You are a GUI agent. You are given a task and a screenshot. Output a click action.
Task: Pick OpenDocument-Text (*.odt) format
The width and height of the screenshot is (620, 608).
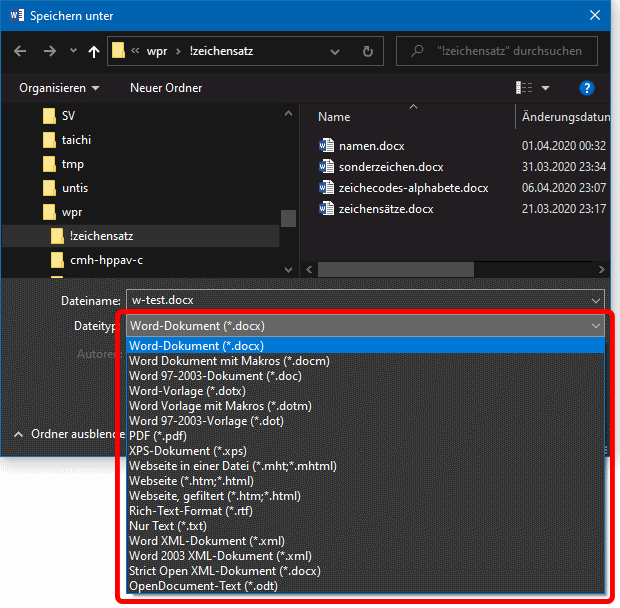click(x=203, y=586)
